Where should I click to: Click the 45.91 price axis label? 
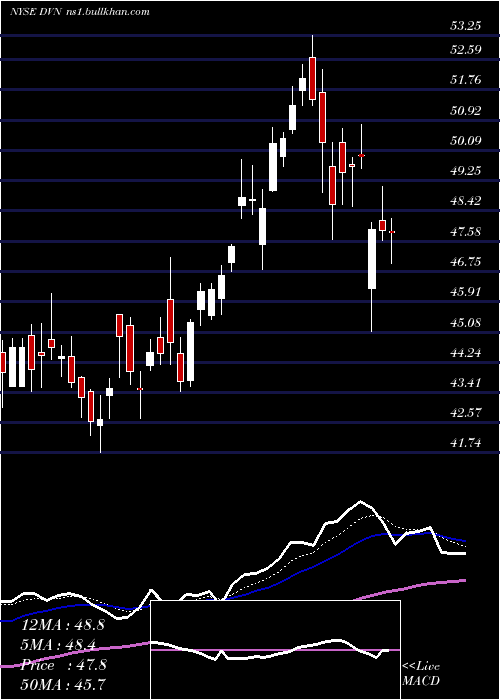coord(465,292)
